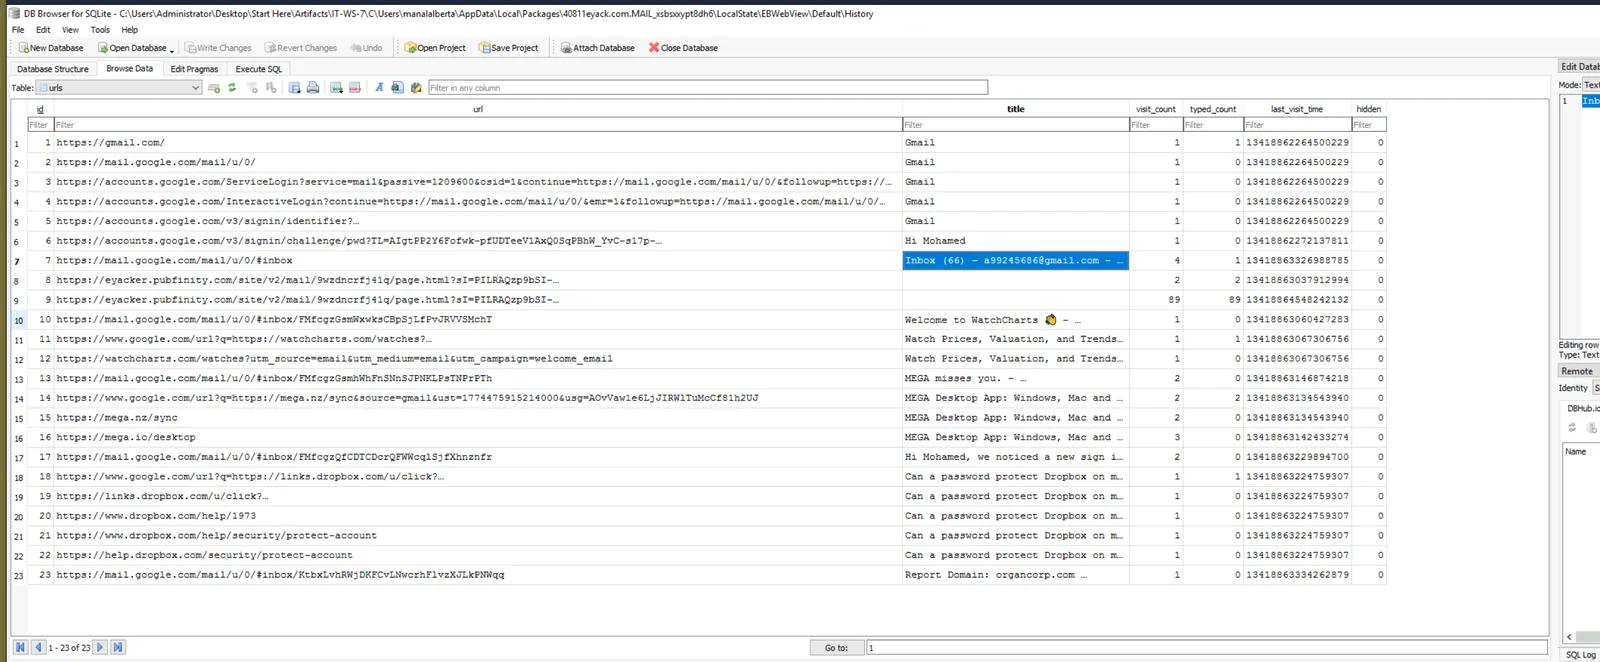This screenshot has width=1600, height=662.
Task: Click the Remote panel left scroll arrow
Action: tap(1569, 637)
